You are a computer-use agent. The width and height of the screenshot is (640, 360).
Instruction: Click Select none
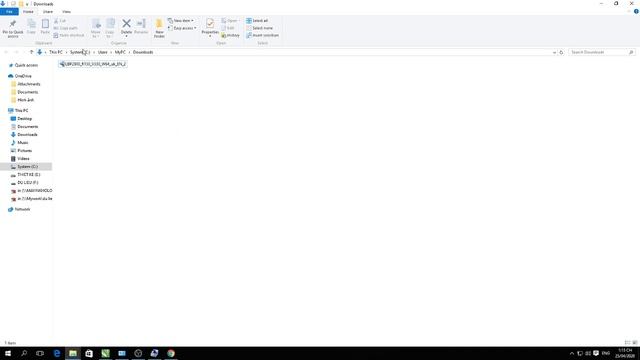260,28
